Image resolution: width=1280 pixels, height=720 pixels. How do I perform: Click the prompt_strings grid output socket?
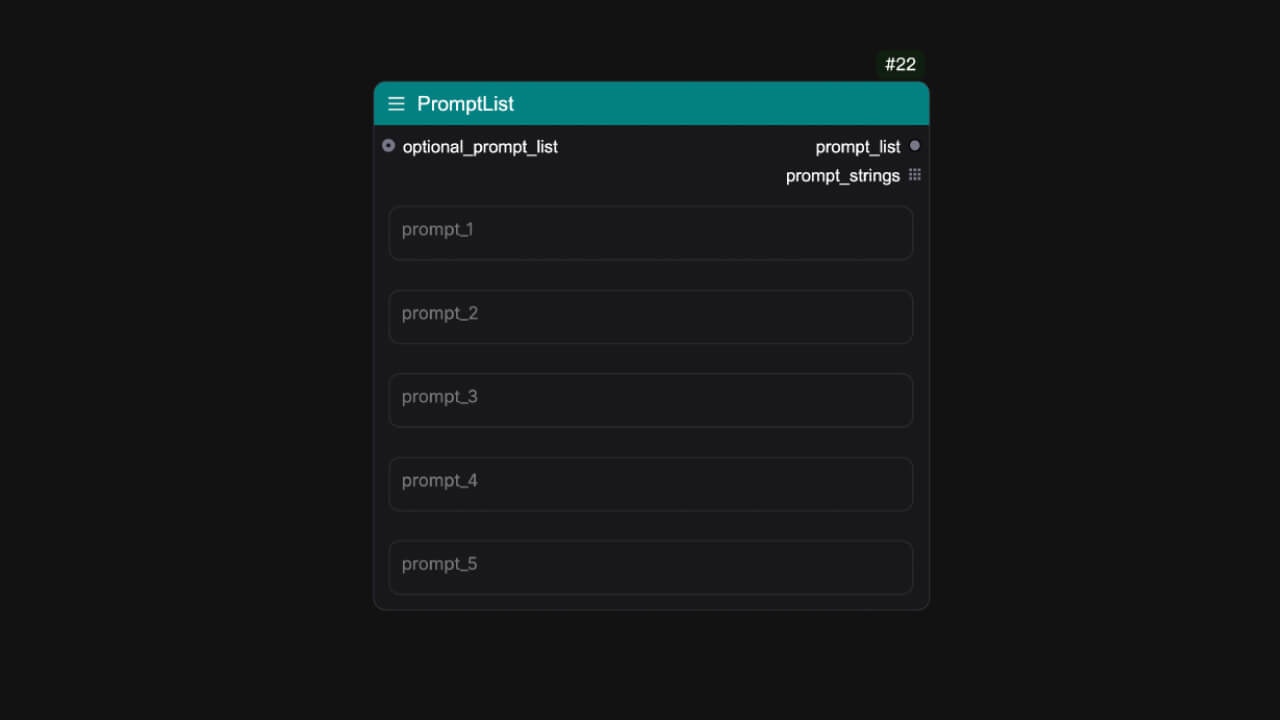[914, 175]
